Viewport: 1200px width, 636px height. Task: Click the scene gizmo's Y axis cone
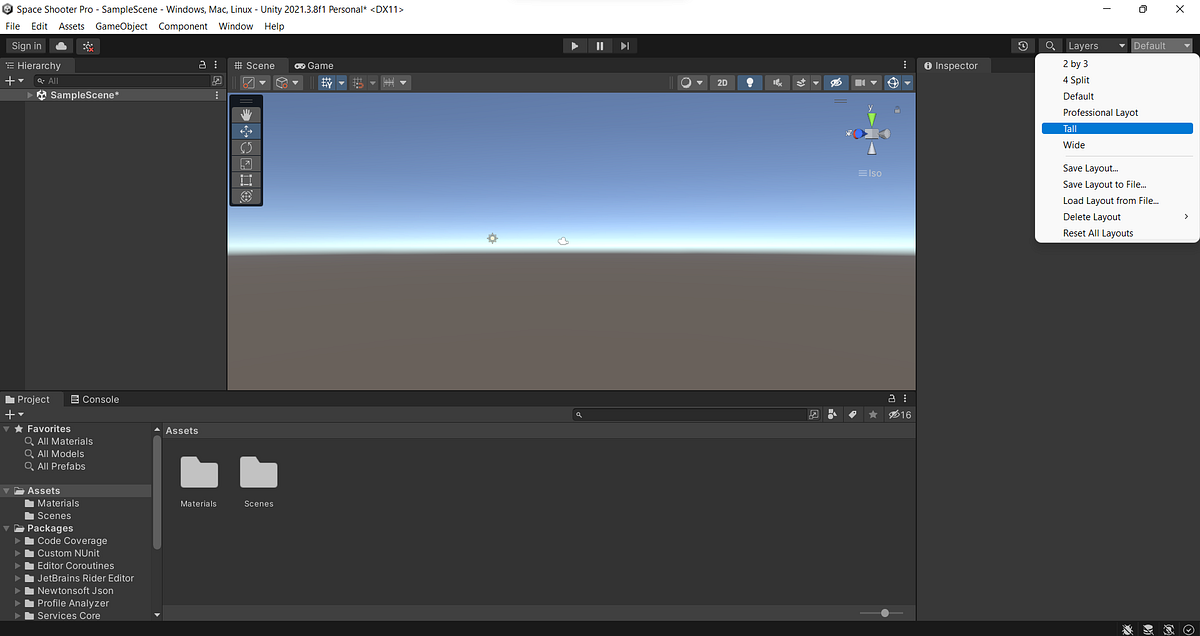[x=871, y=117]
